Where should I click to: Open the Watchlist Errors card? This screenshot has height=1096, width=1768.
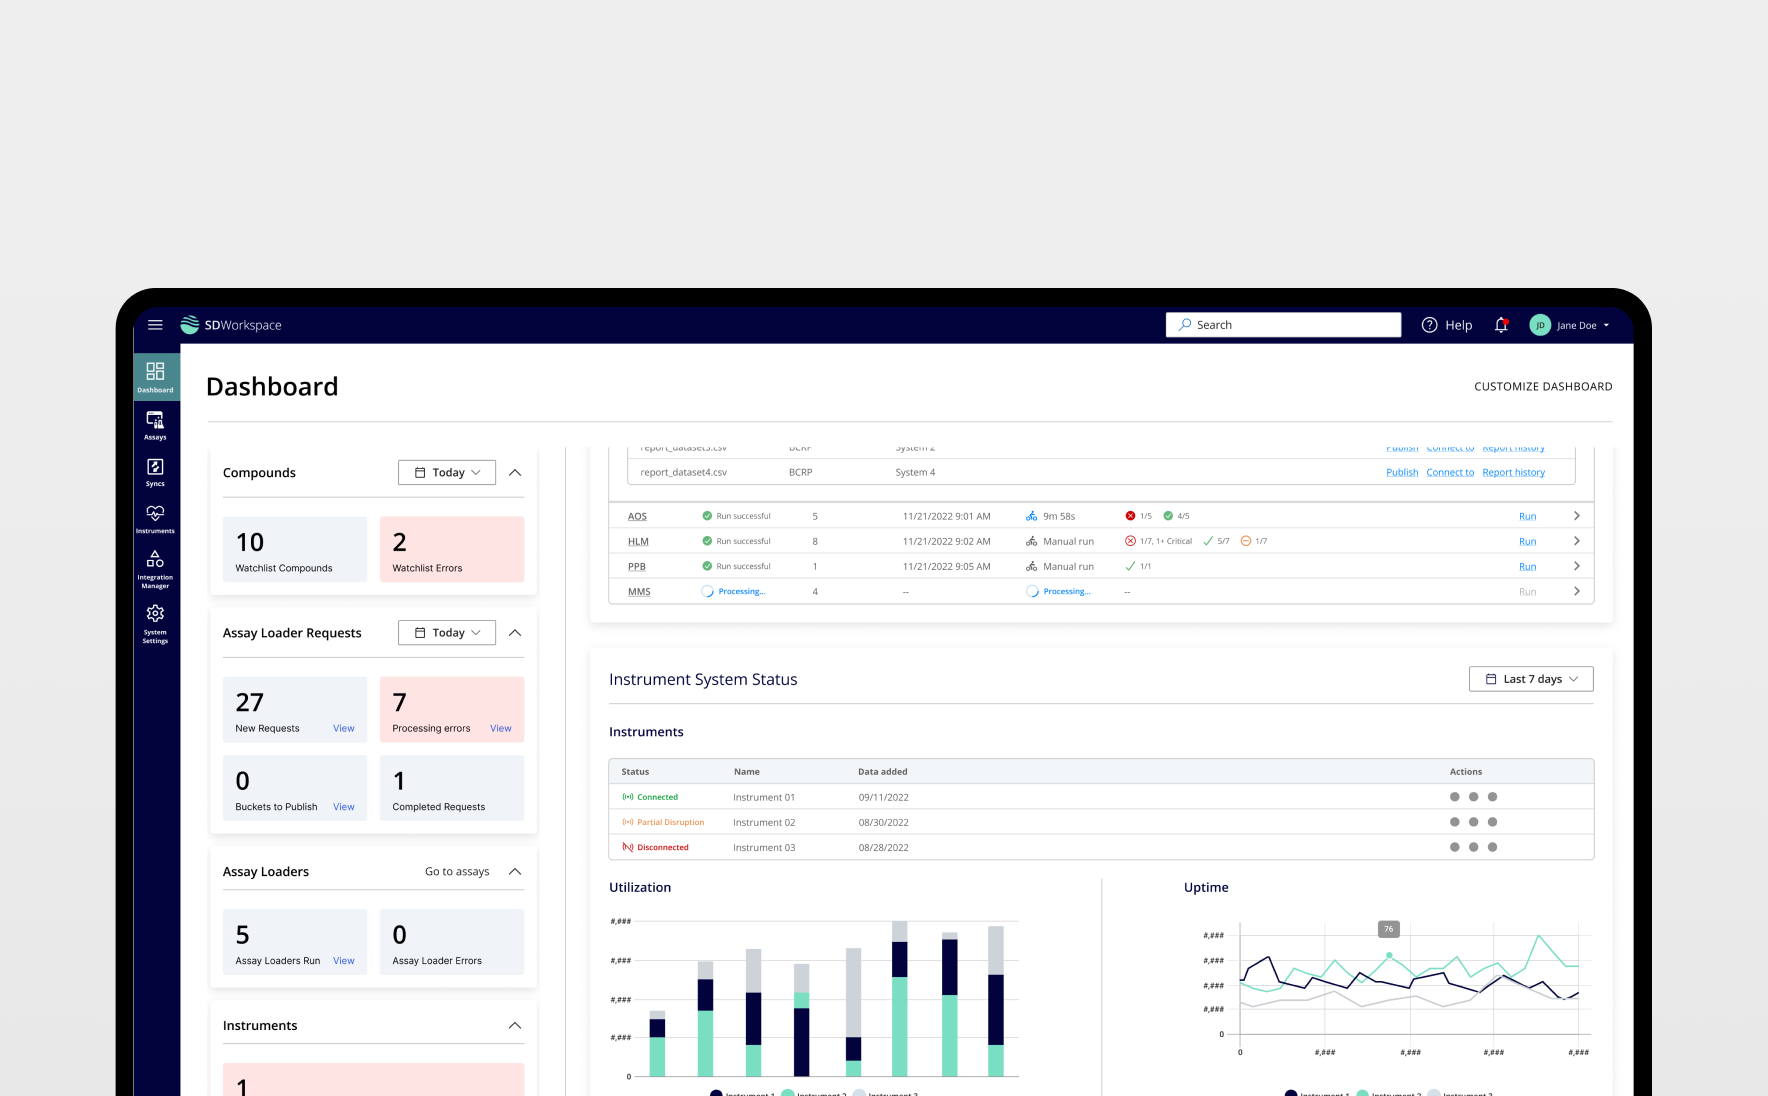[x=452, y=549]
